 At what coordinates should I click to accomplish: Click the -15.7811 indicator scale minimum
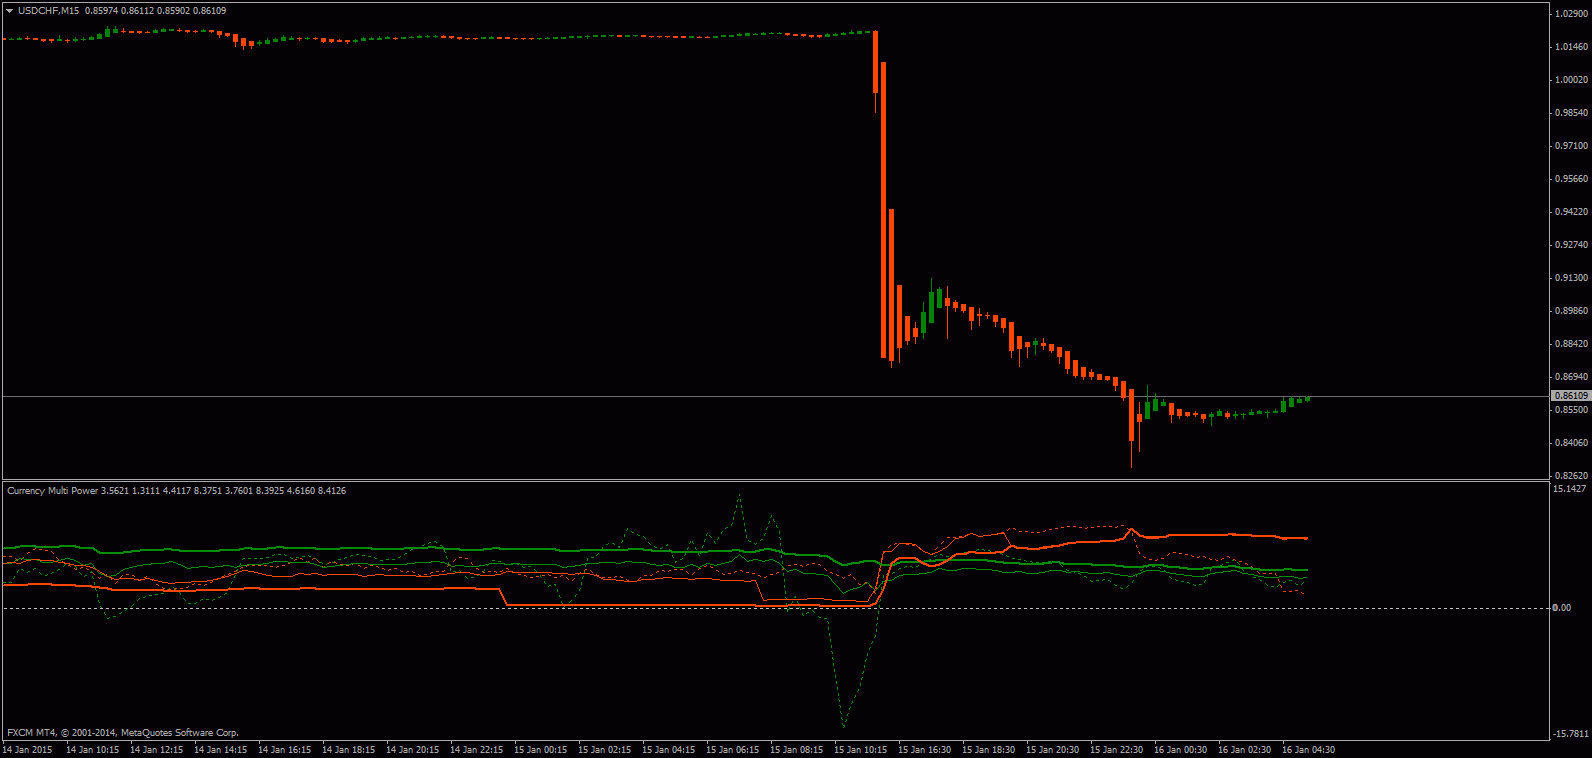[x=1569, y=734]
